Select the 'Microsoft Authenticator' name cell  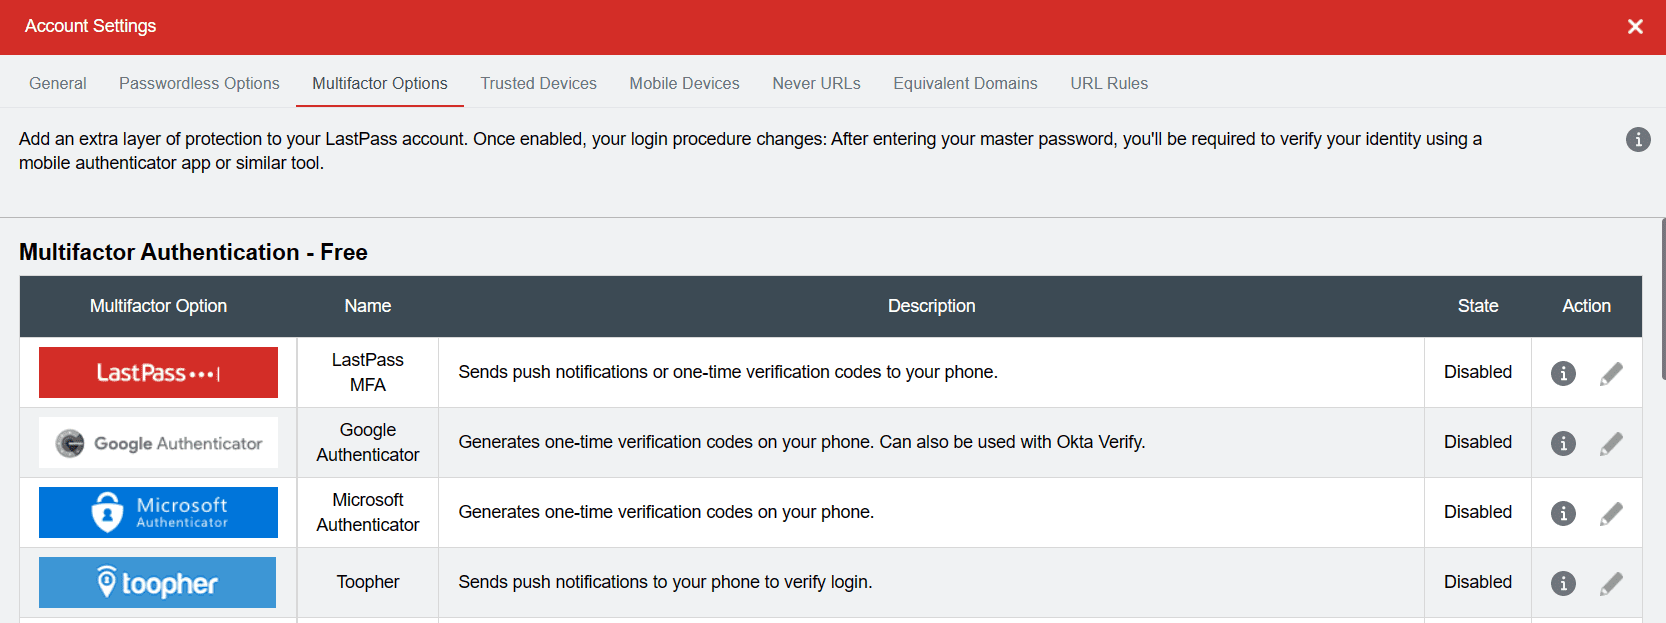pos(368,512)
